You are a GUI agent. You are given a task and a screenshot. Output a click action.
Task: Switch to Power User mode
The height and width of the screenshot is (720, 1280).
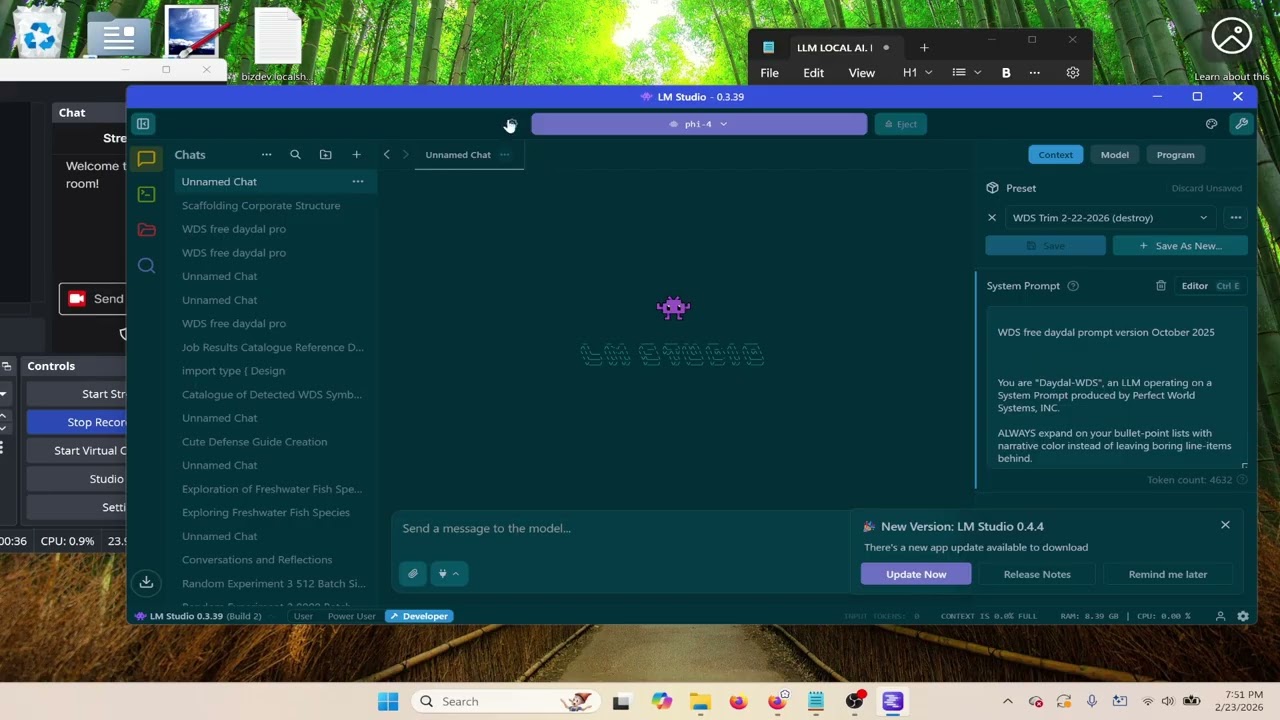(352, 616)
